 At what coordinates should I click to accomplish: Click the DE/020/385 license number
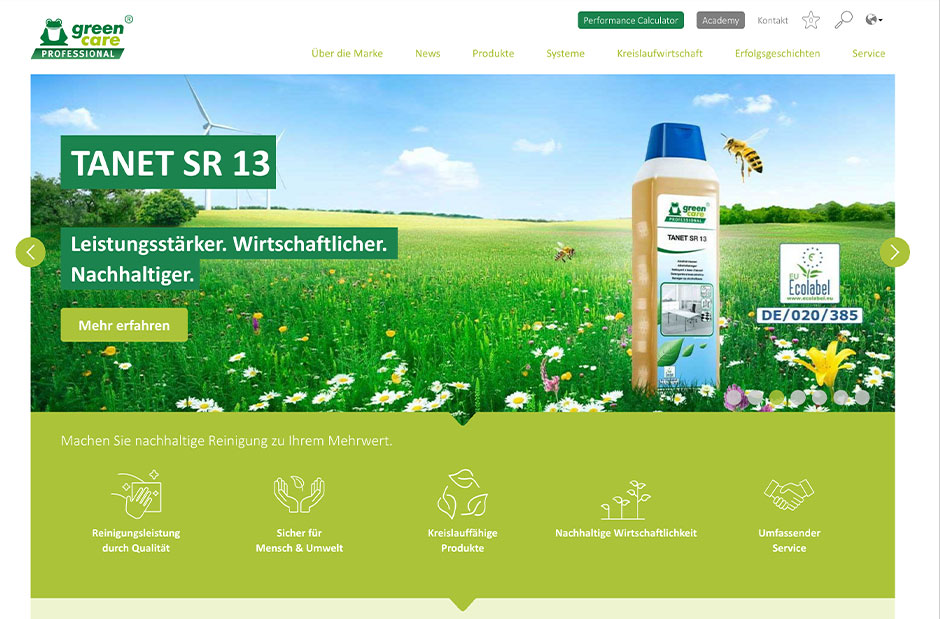pyautogui.click(x=809, y=315)
